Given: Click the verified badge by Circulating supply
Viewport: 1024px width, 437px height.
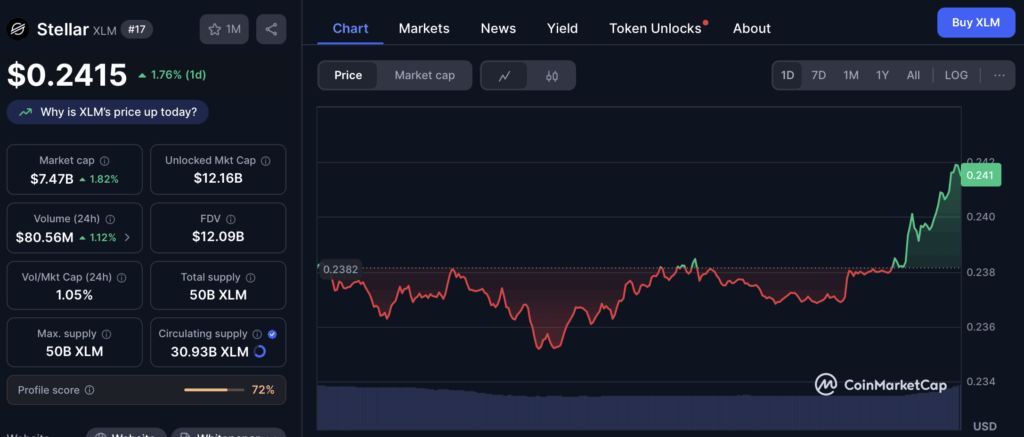Looking at the screenshot, I should click(x=272, y=334).
